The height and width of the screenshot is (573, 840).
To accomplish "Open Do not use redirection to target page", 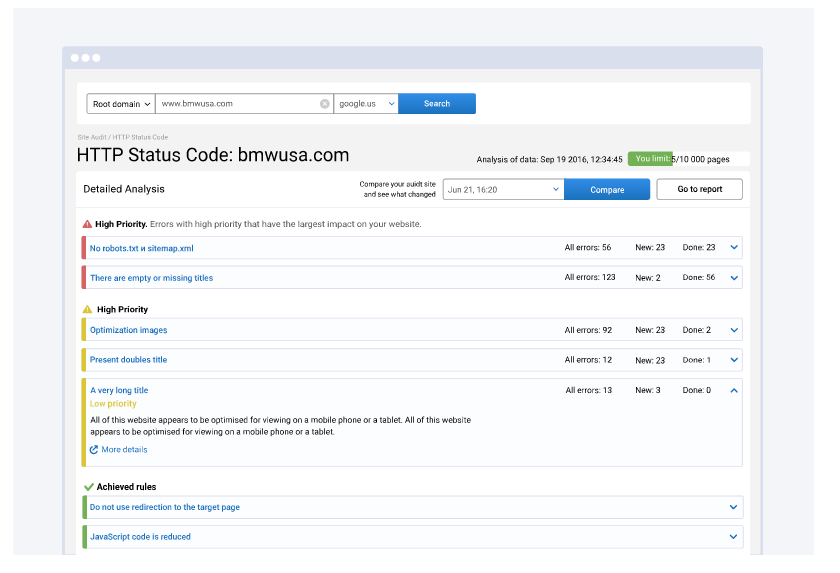I will [x=164, y=507].
